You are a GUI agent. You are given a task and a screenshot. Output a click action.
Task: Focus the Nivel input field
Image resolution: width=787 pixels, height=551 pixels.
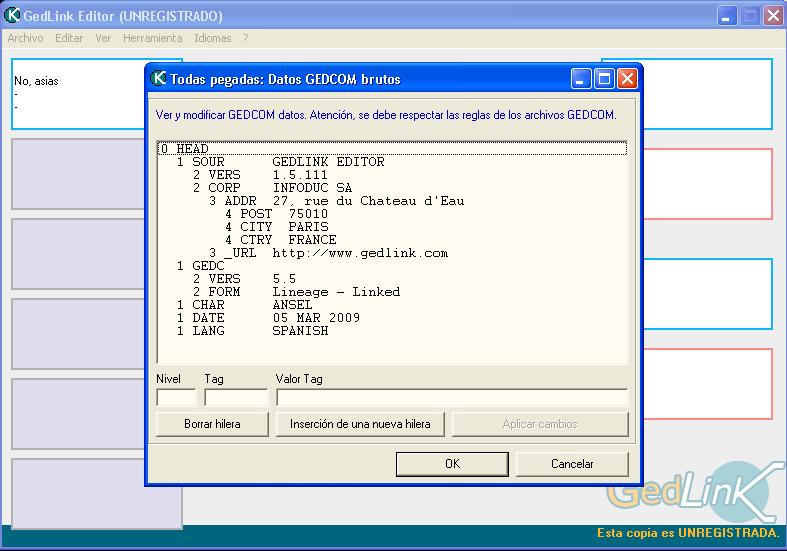176,397
